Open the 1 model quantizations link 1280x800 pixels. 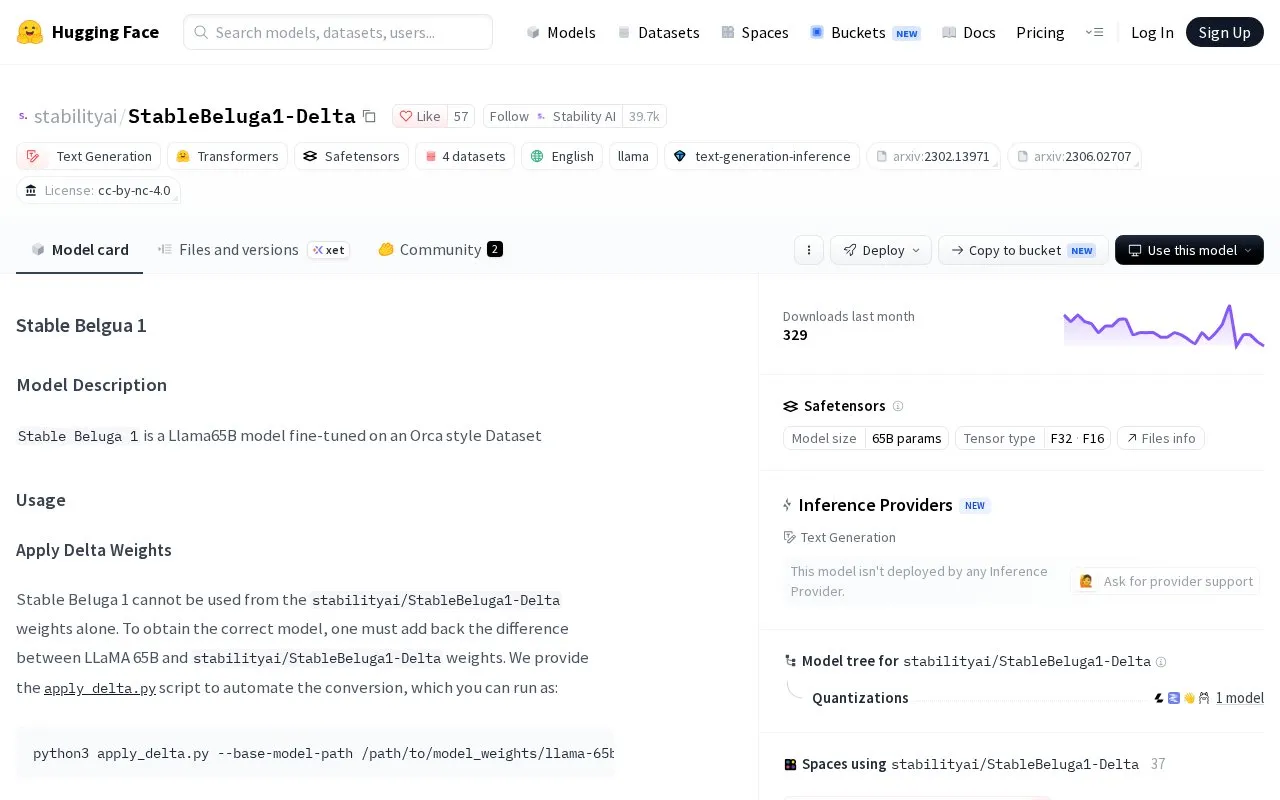[x=1240, y=698]
